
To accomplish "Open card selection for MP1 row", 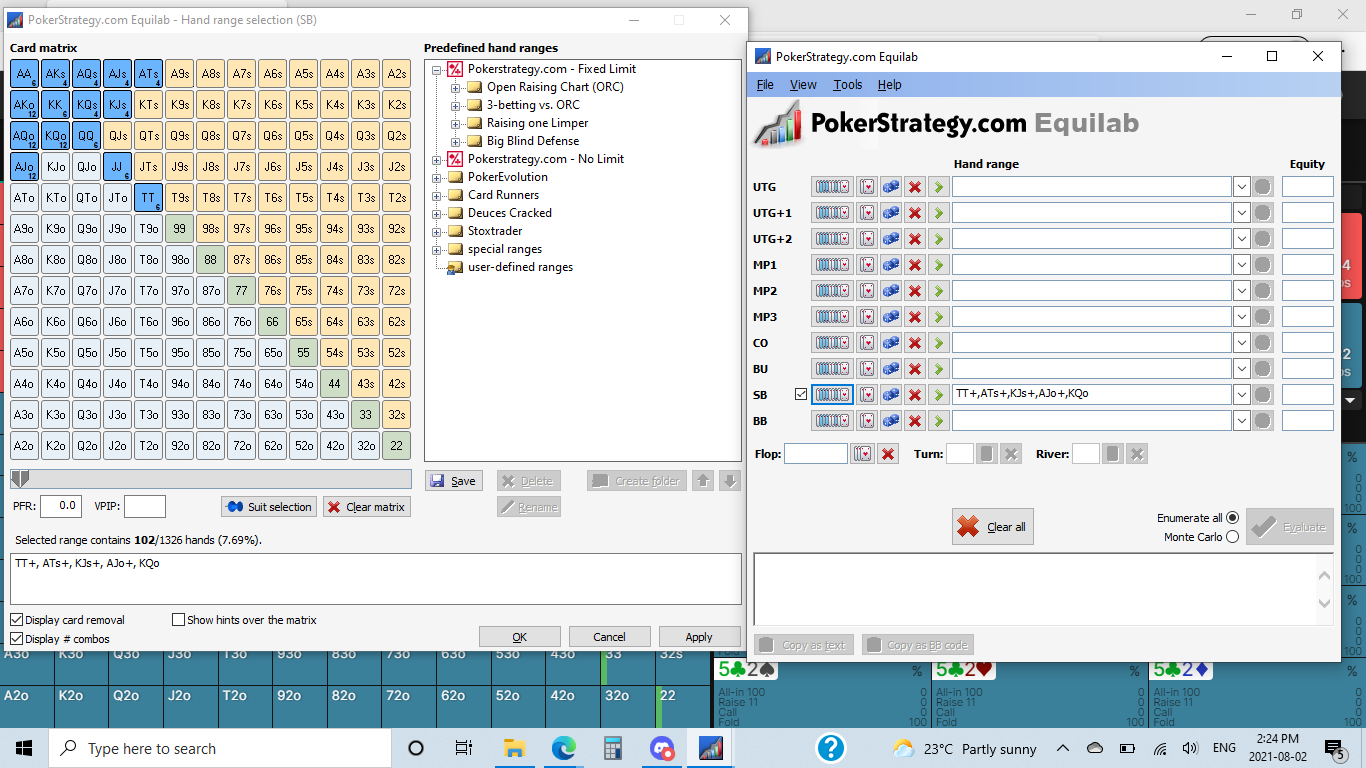I will (x=867, y=265).
